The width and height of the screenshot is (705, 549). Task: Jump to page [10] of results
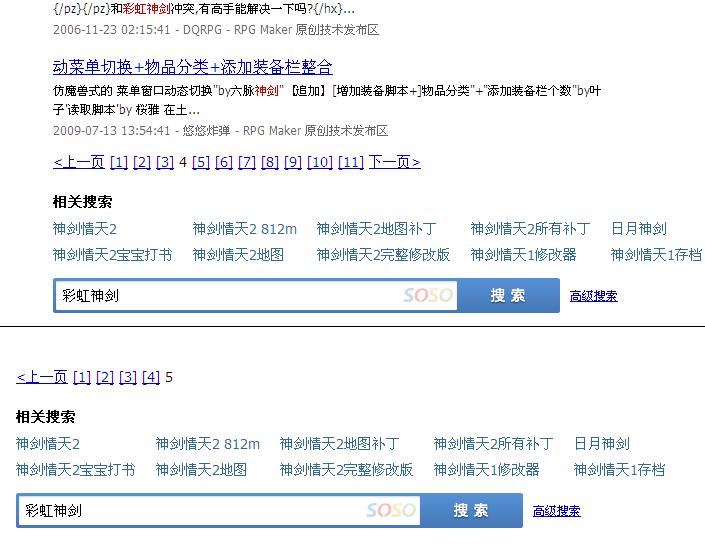[320, 162]
